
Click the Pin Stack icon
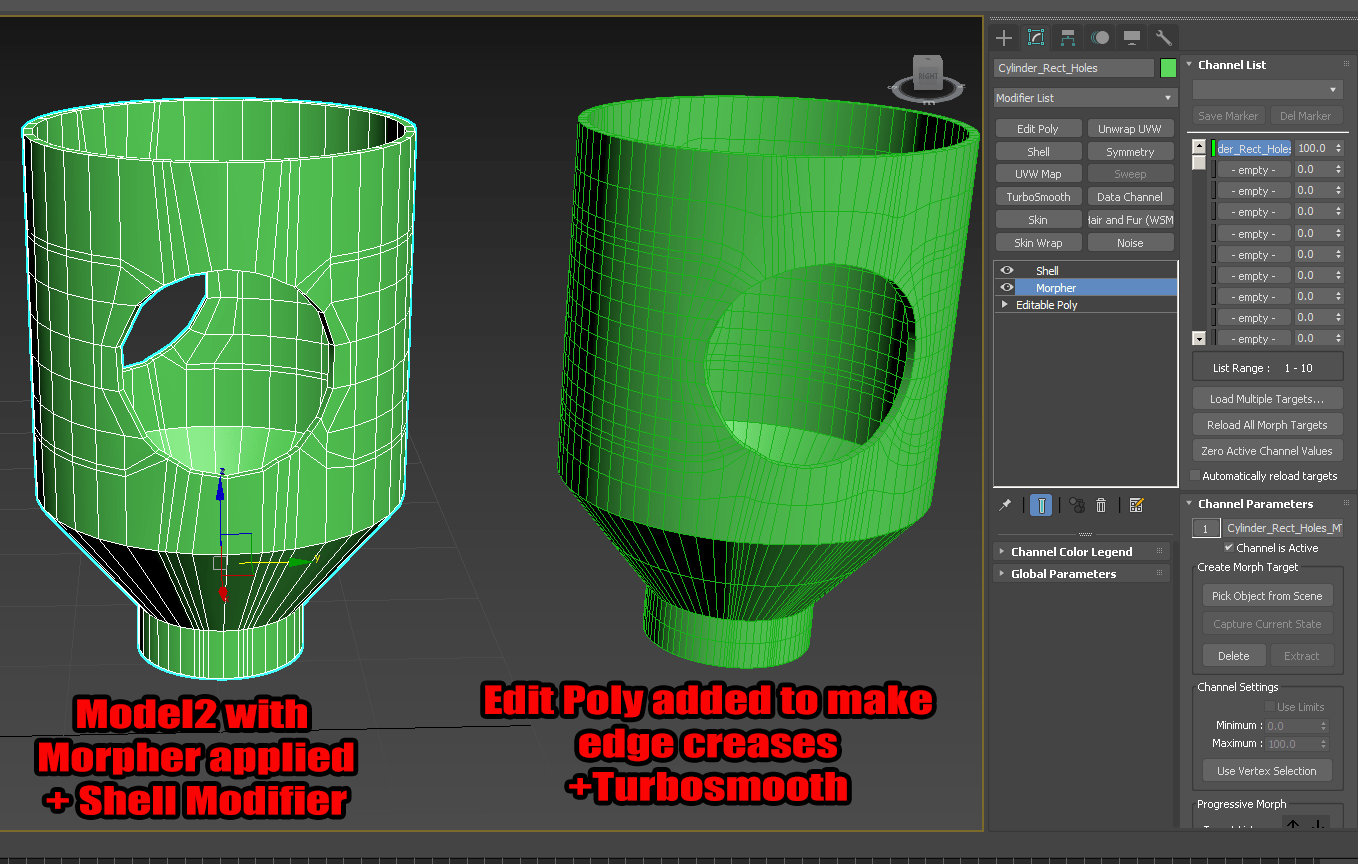[1005, 505]
